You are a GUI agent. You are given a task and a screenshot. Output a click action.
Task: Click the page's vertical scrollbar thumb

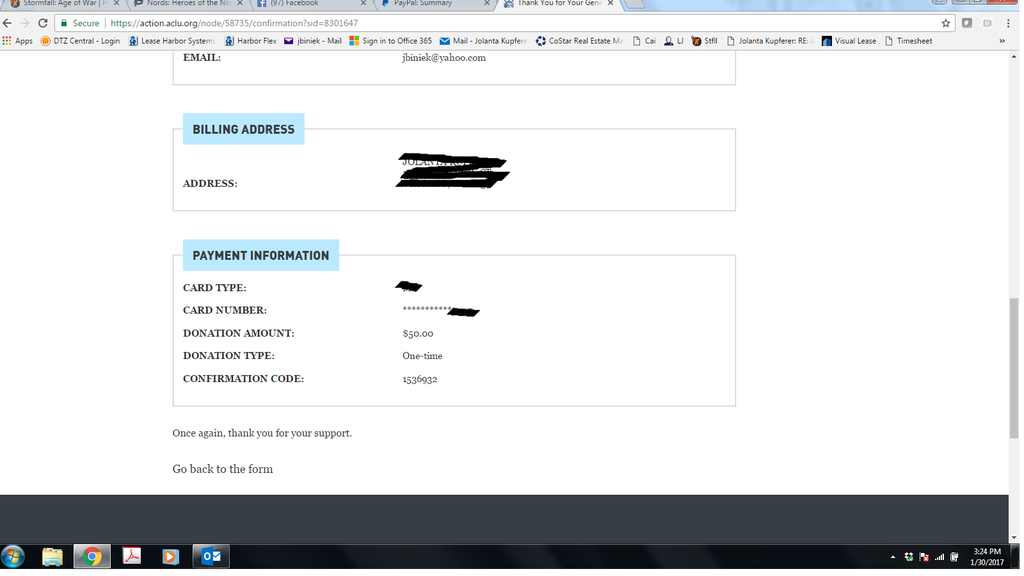pyautogui.click(x=1014, y=368)
